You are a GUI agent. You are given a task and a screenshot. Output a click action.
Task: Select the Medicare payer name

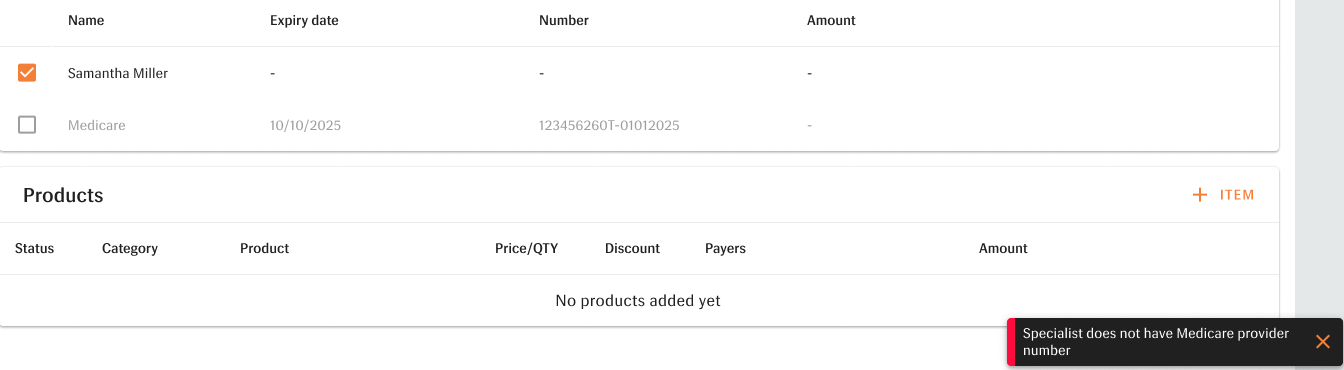point(97,125)
